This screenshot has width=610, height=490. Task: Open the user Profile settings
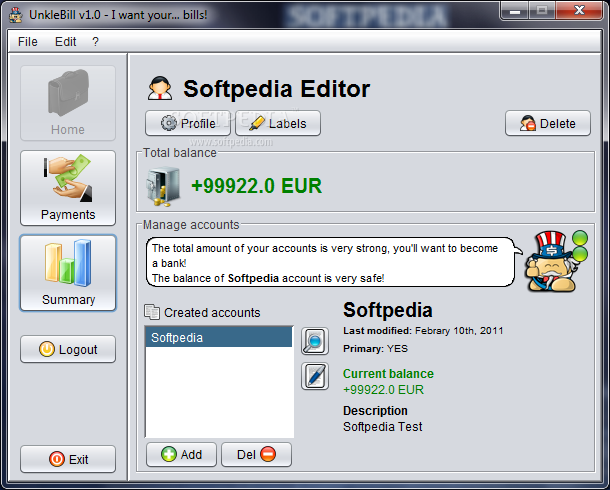tap(188, 123)
